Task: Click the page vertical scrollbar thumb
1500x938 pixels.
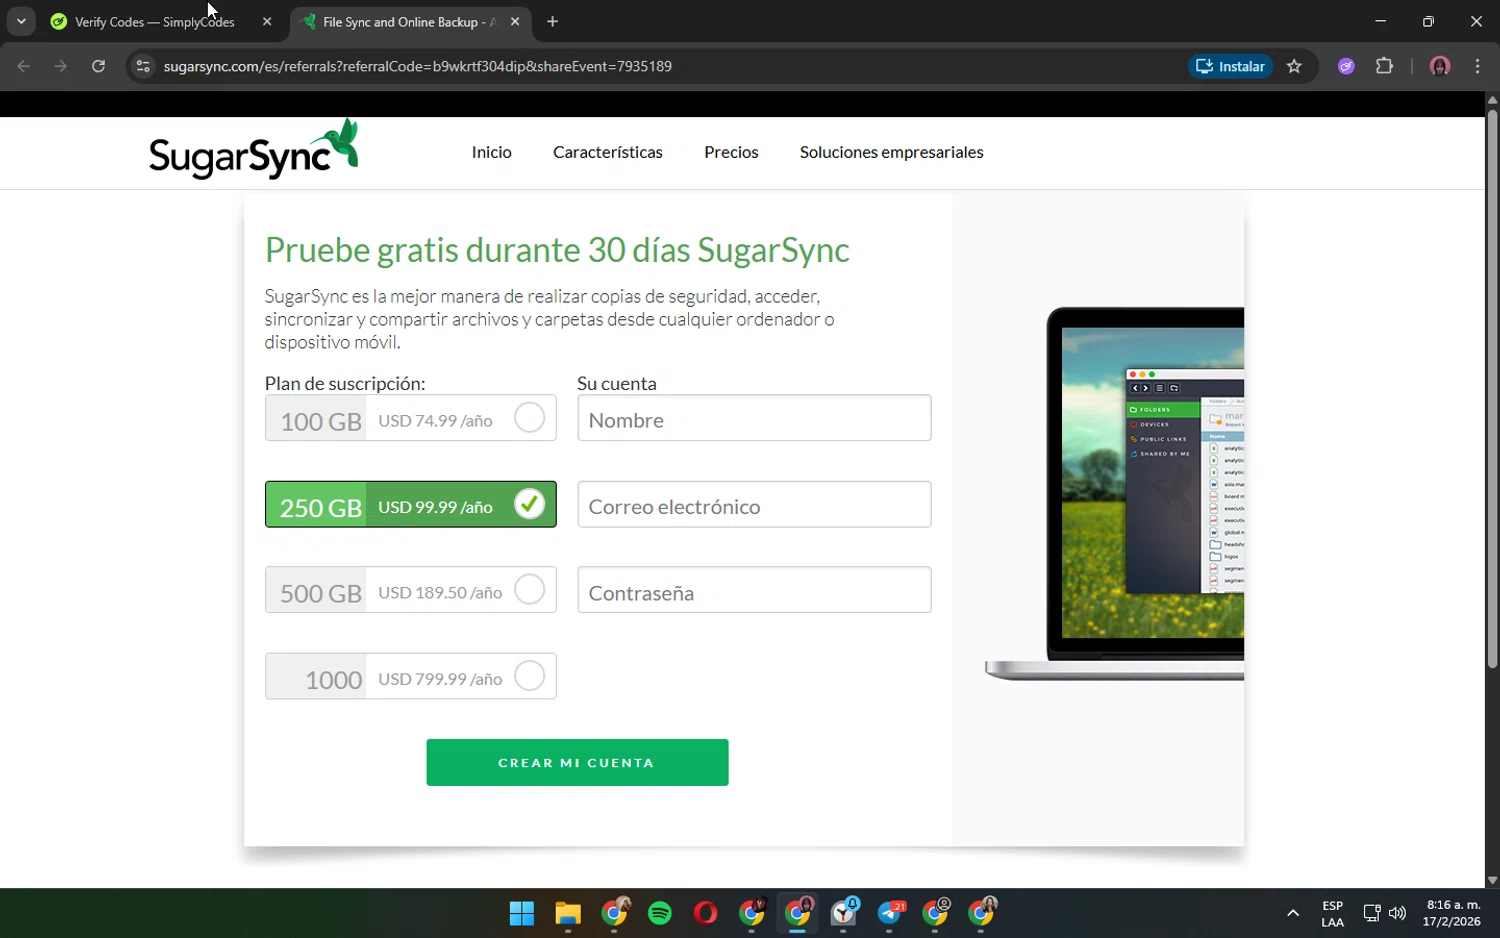Action: [x=1492, y=388]
